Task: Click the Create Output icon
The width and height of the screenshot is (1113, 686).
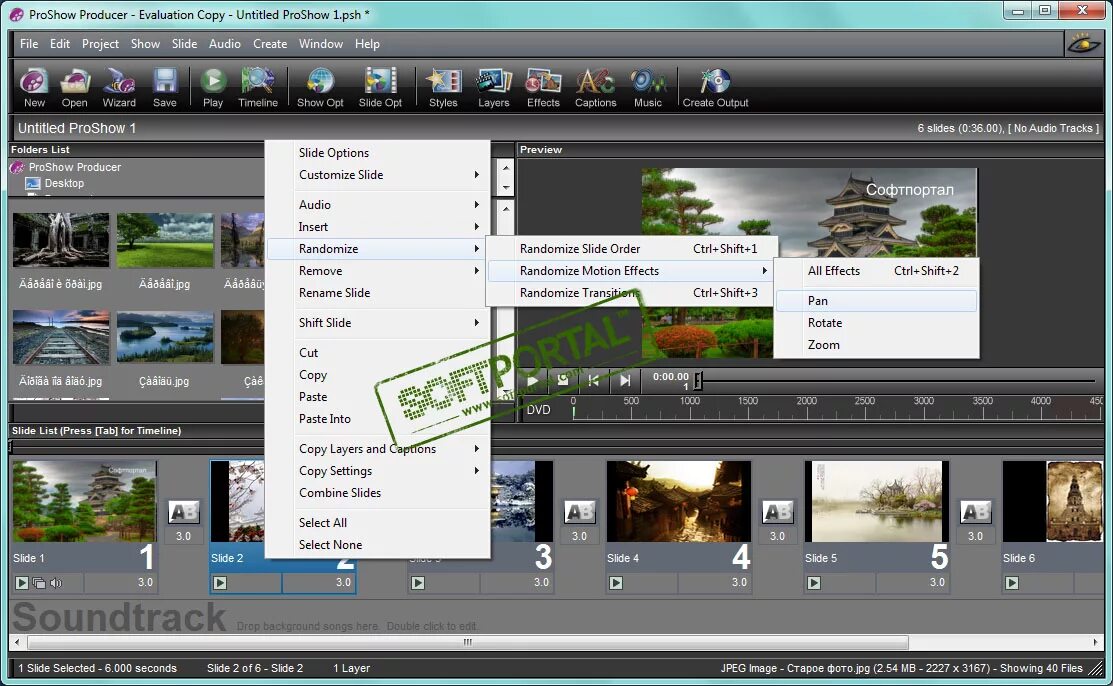Action: pos(716,87)
